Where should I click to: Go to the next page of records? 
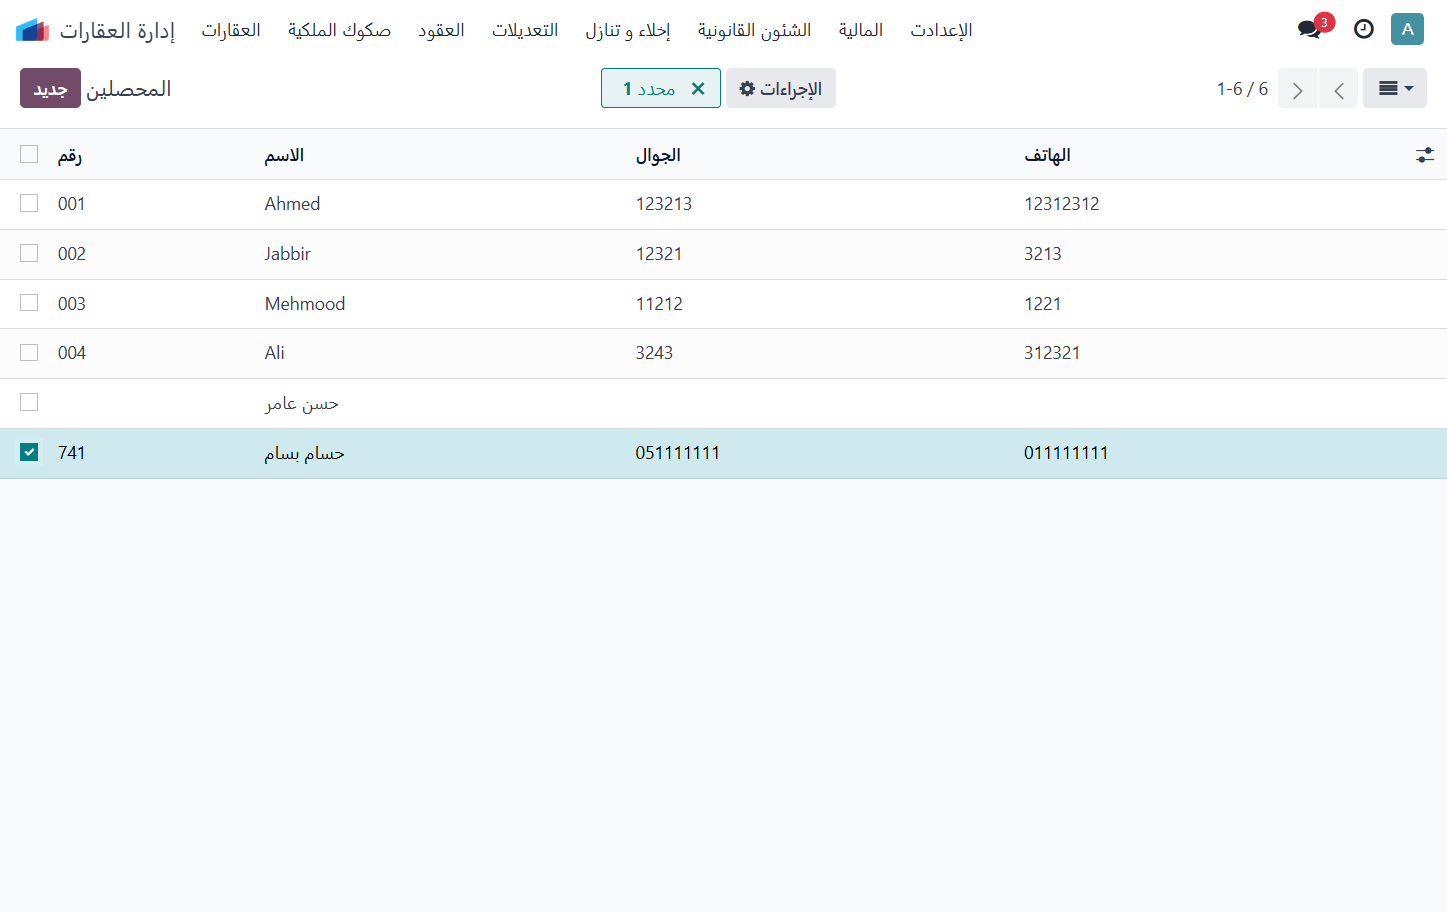point(1298,89)
